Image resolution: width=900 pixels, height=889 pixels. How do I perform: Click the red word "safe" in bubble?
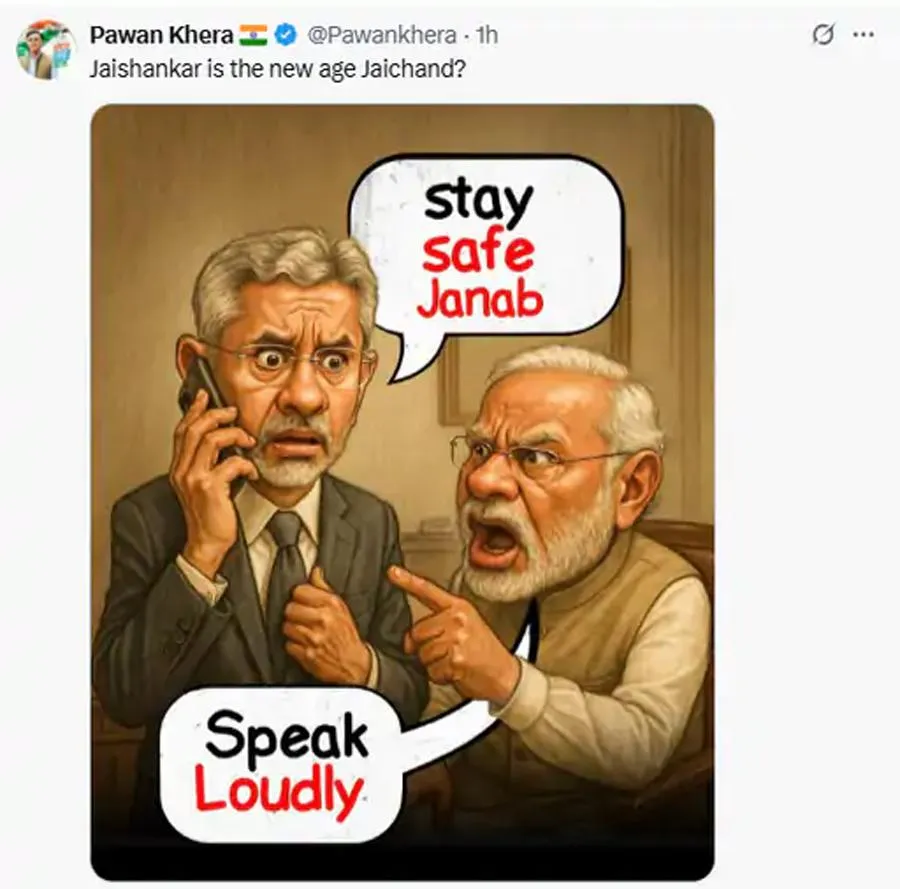tap(478, 251)
